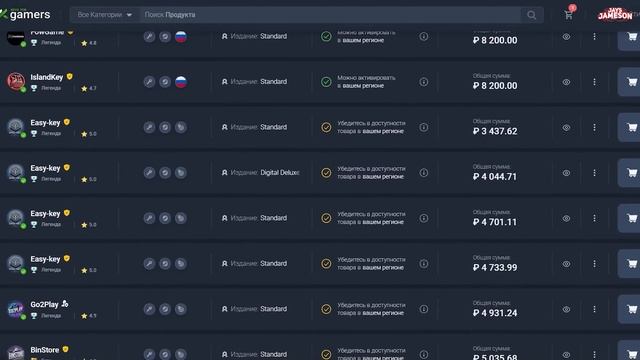Open the shopping cart in header

tap(568, 16)
